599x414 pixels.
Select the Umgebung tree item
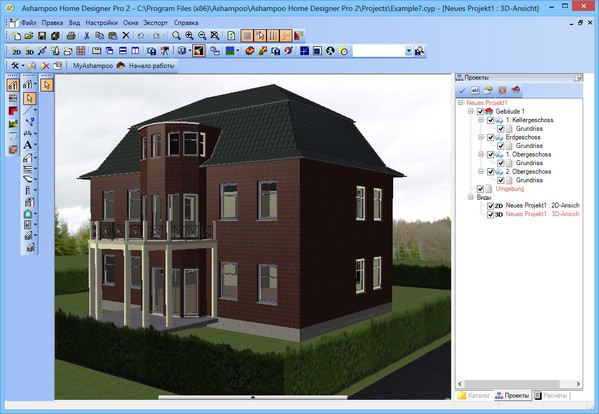point(510,189)
